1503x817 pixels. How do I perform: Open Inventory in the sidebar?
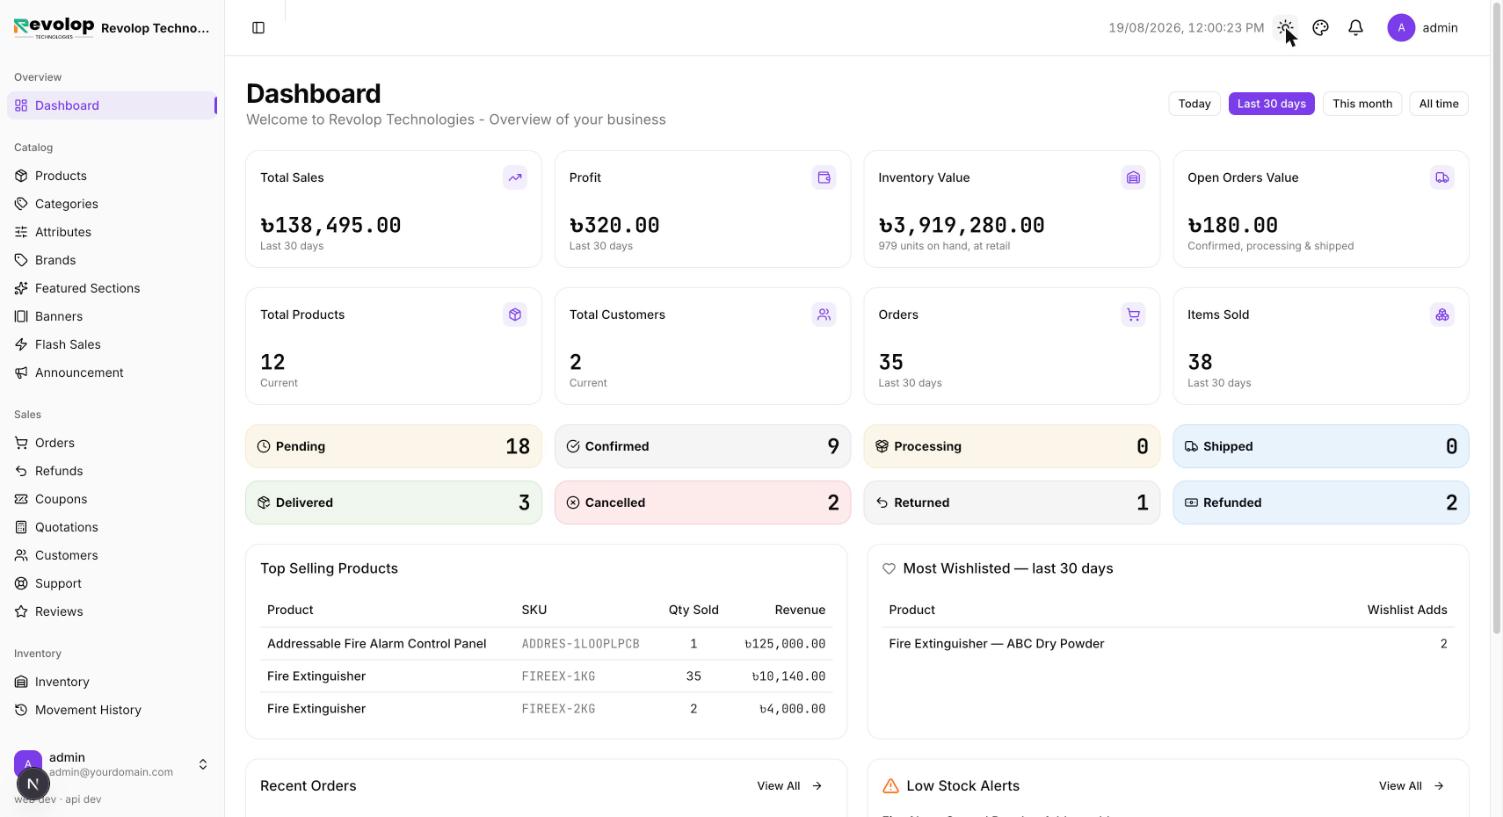click(x=112, y=682)
